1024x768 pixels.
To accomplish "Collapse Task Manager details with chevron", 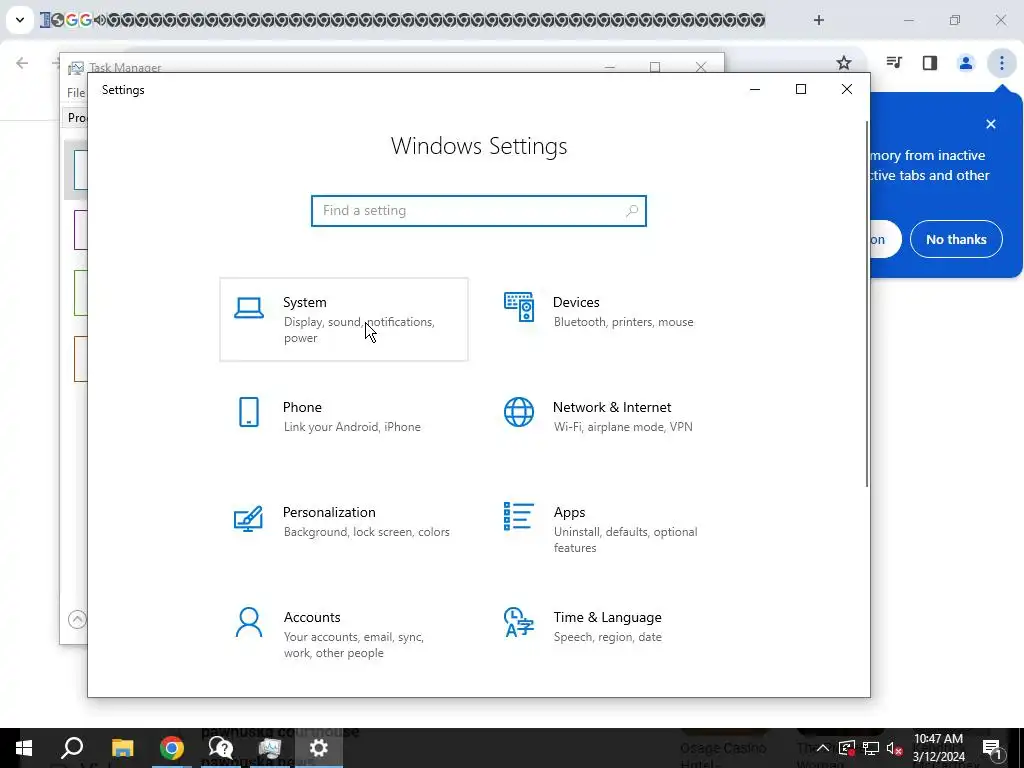I will (77, 619).
